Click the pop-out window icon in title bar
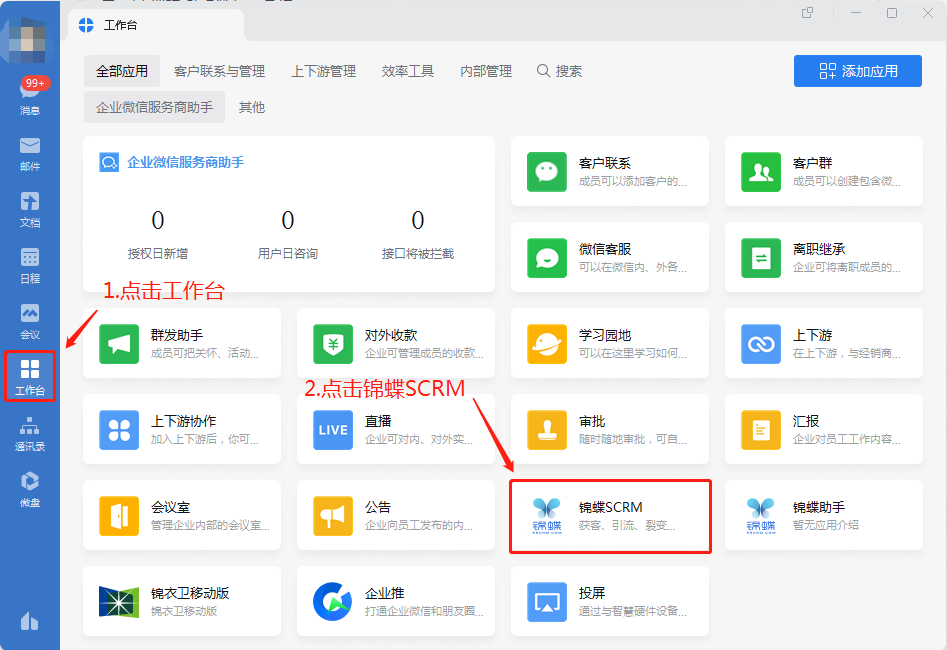Screen dimensions: 947x650 point(807,13)
